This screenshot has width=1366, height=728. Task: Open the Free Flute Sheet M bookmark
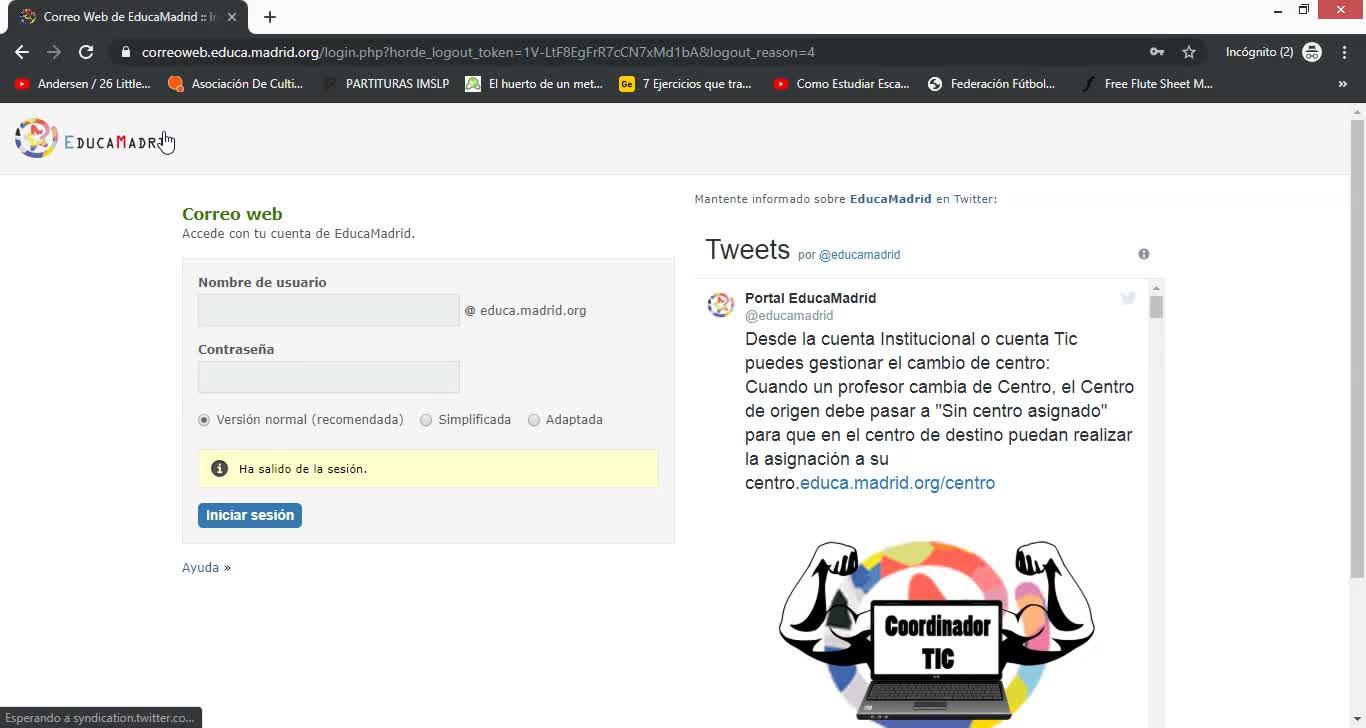click(1148, 84)
